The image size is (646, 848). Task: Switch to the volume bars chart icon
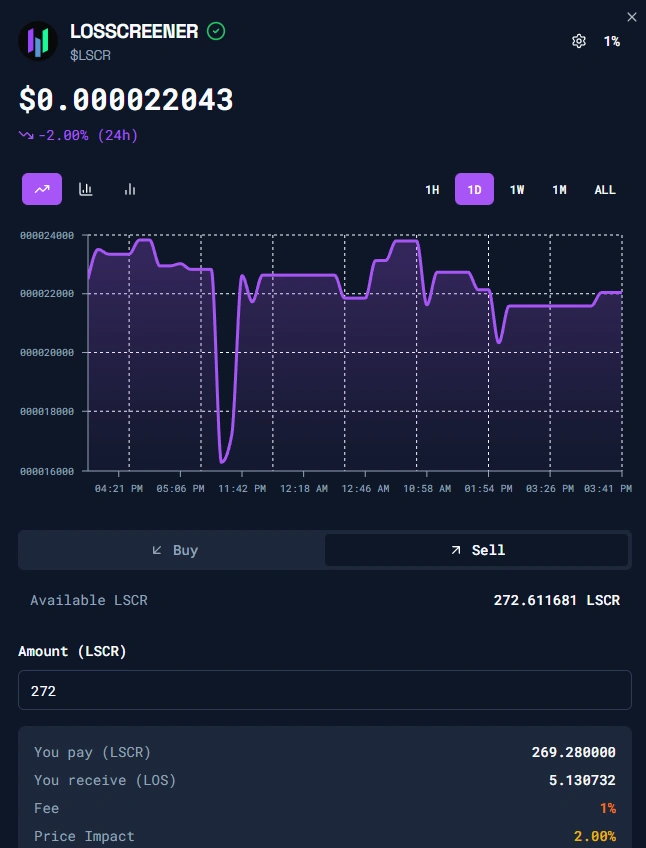point(130,189)
